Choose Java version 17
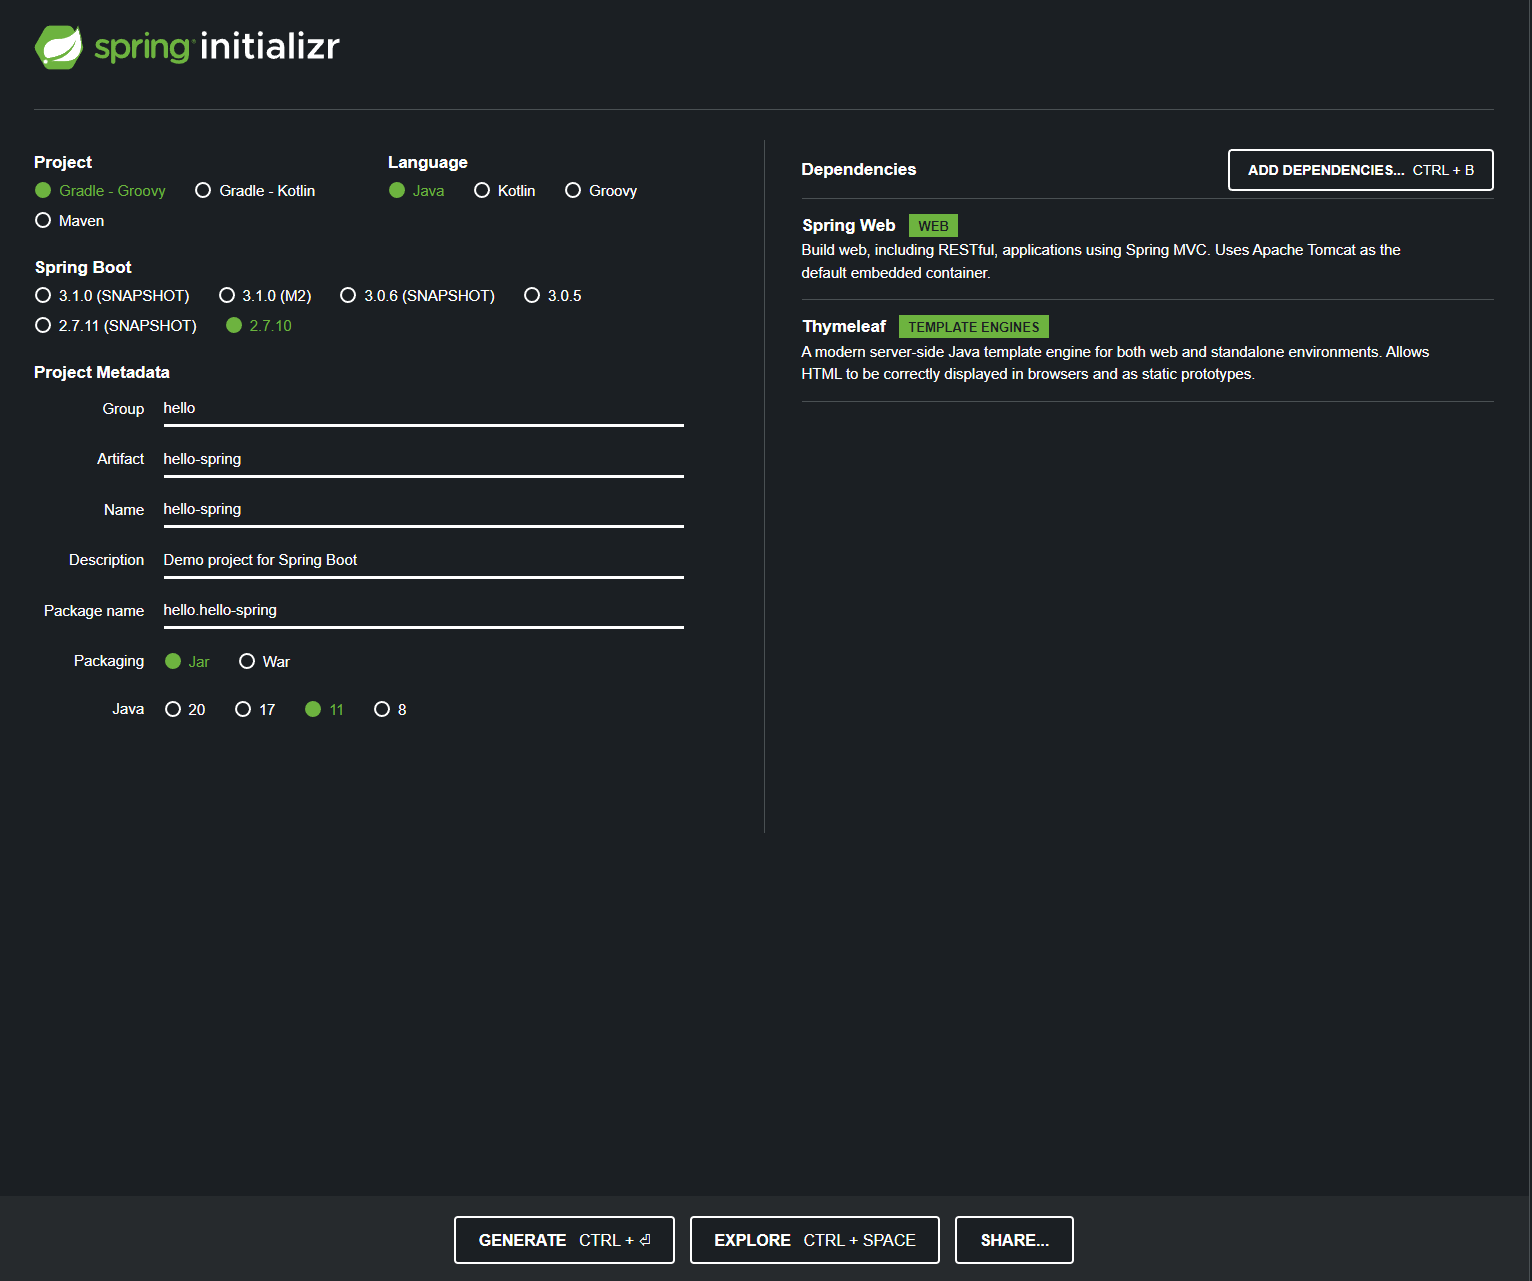The image size is (1532, 1281). point(255,709)
